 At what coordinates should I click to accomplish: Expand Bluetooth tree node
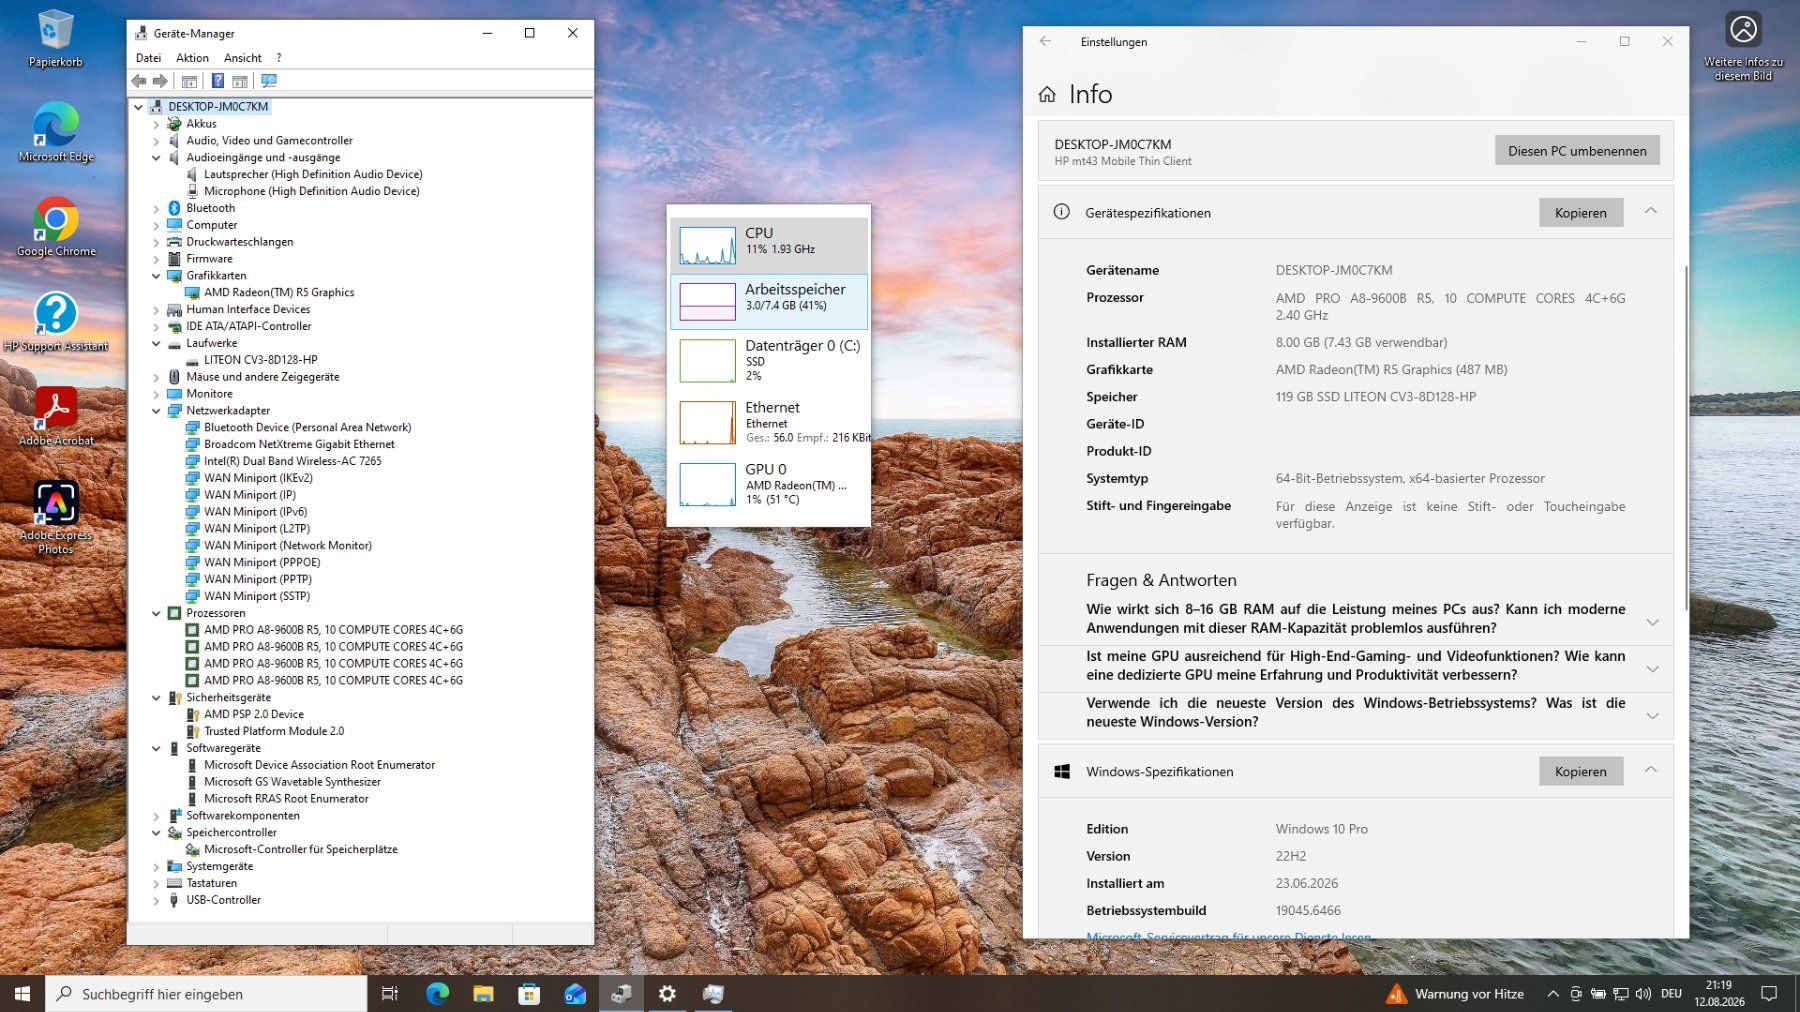point(156,208)
